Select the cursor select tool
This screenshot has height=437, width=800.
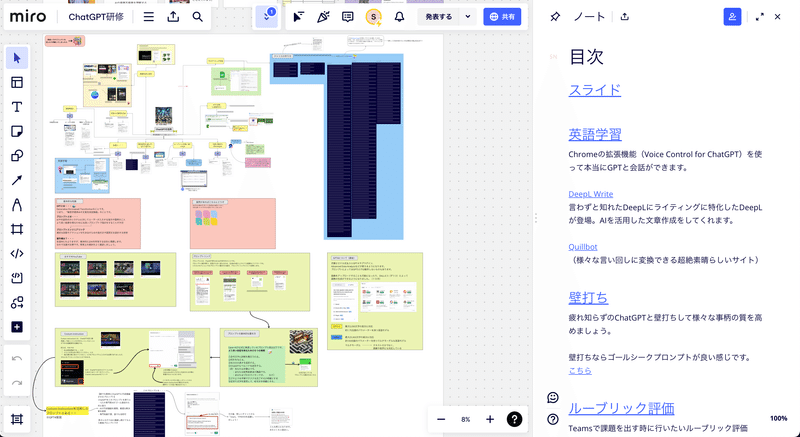(x=17, y=58)
